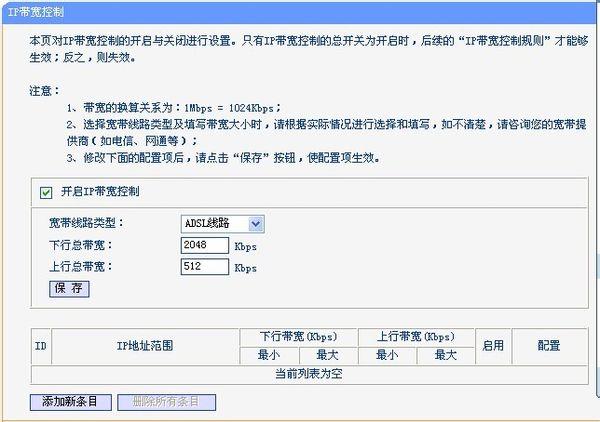The height and width of the screenshot is (422, 600).
Task: Click the 上行总带宽 field showing 512
Action: click(206, 267)
